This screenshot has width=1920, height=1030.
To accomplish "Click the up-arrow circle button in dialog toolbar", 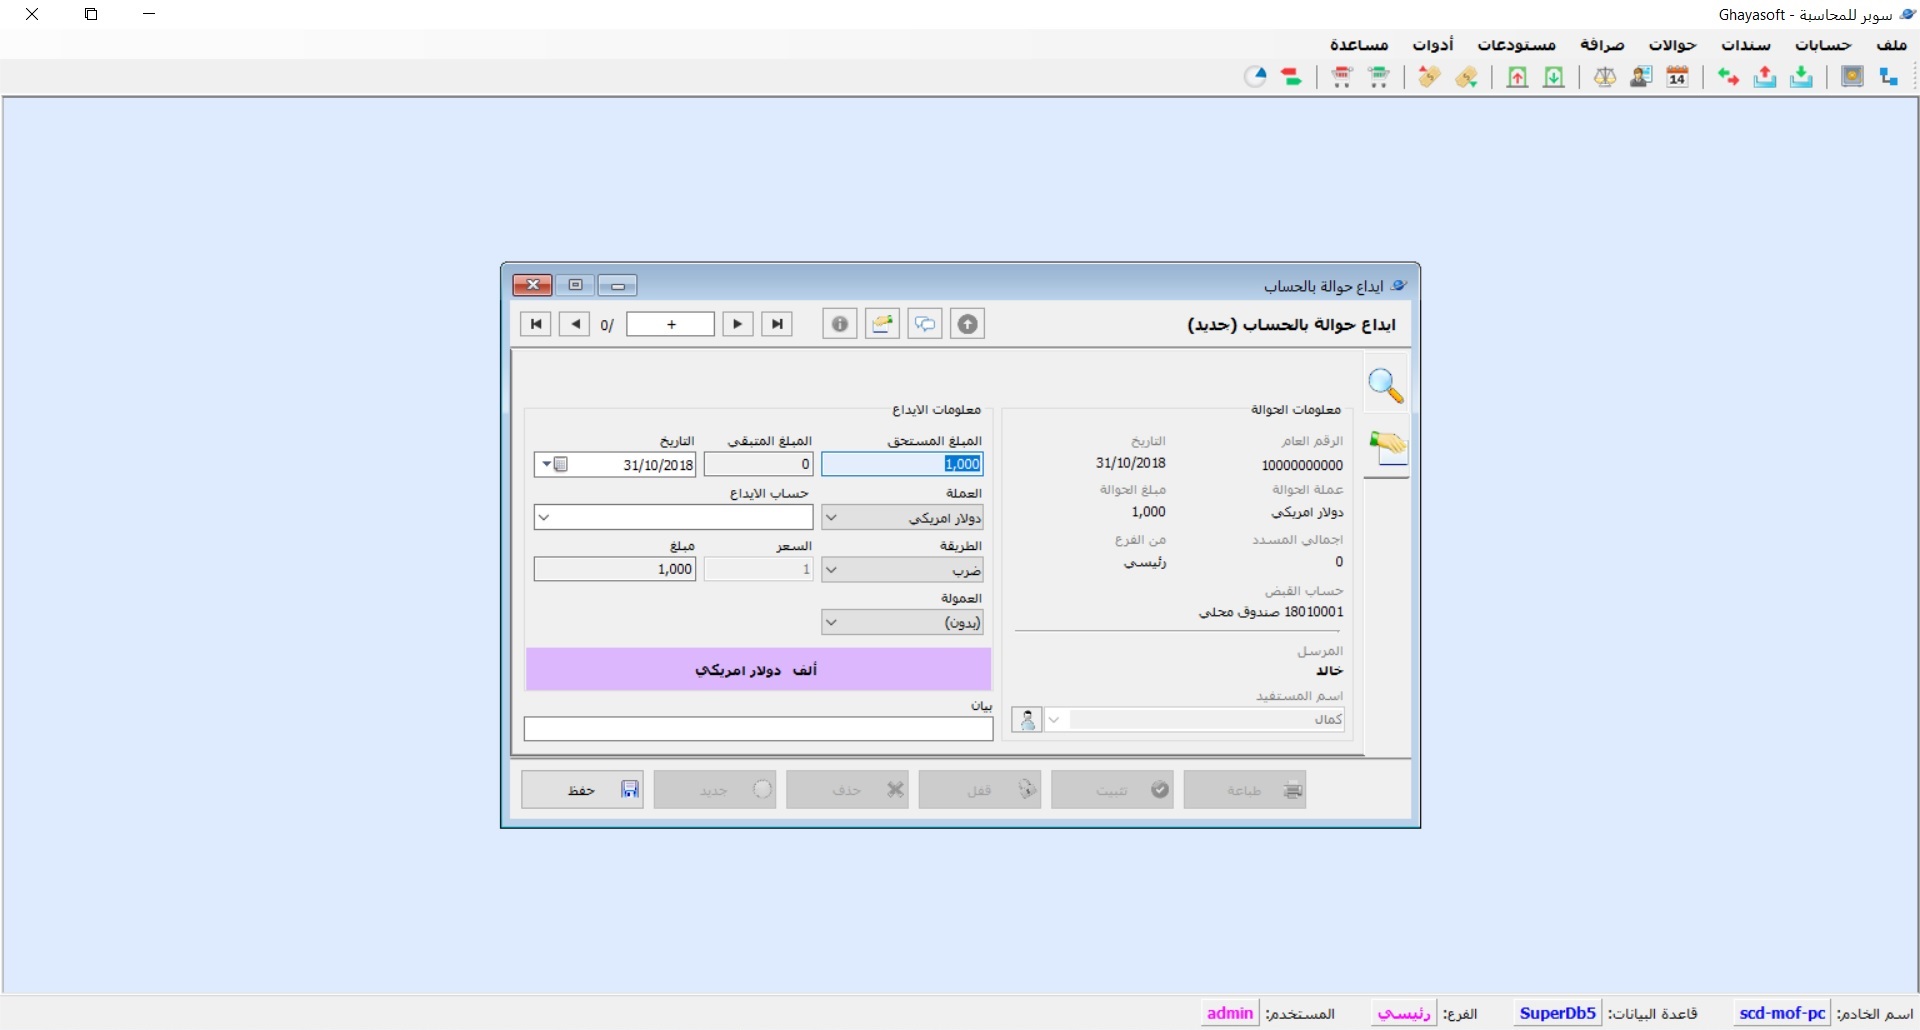I will [967, 324].
